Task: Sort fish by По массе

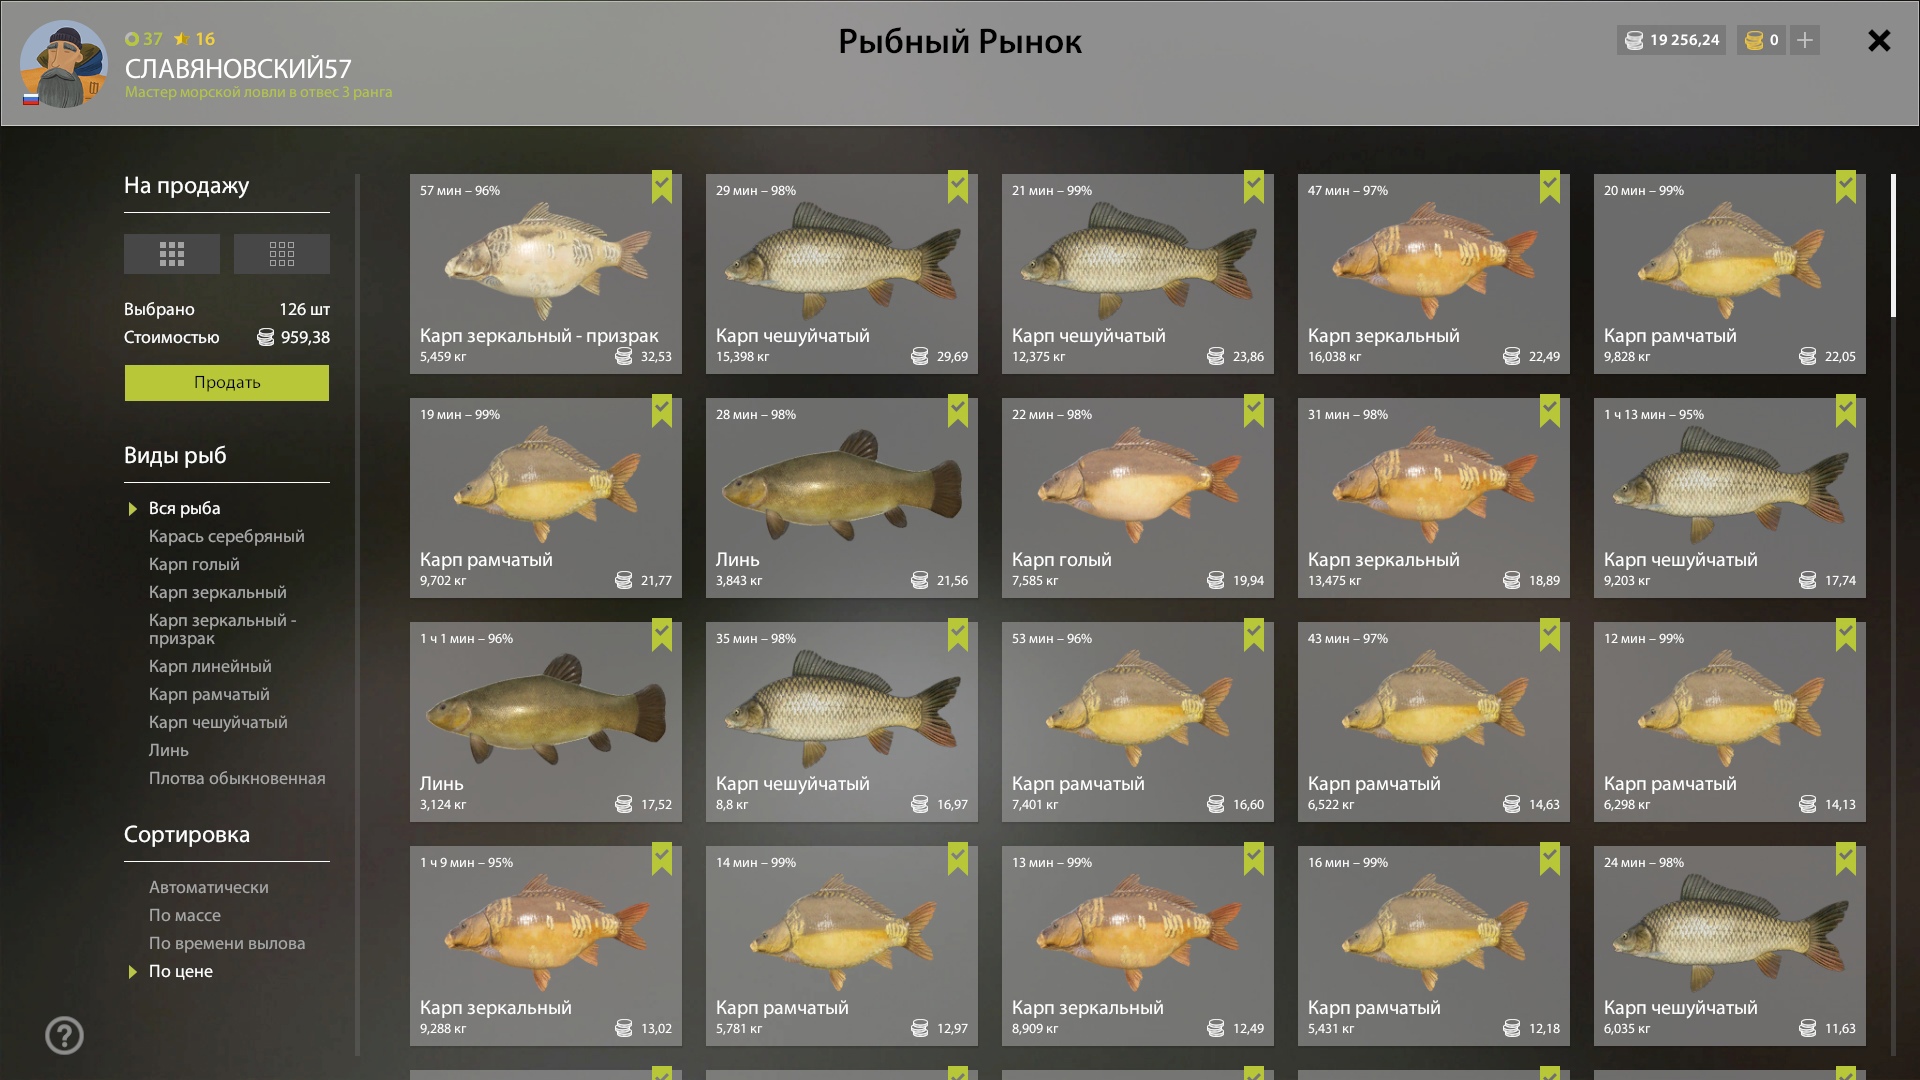Action: pyautogui.click(x=184, y=915)
